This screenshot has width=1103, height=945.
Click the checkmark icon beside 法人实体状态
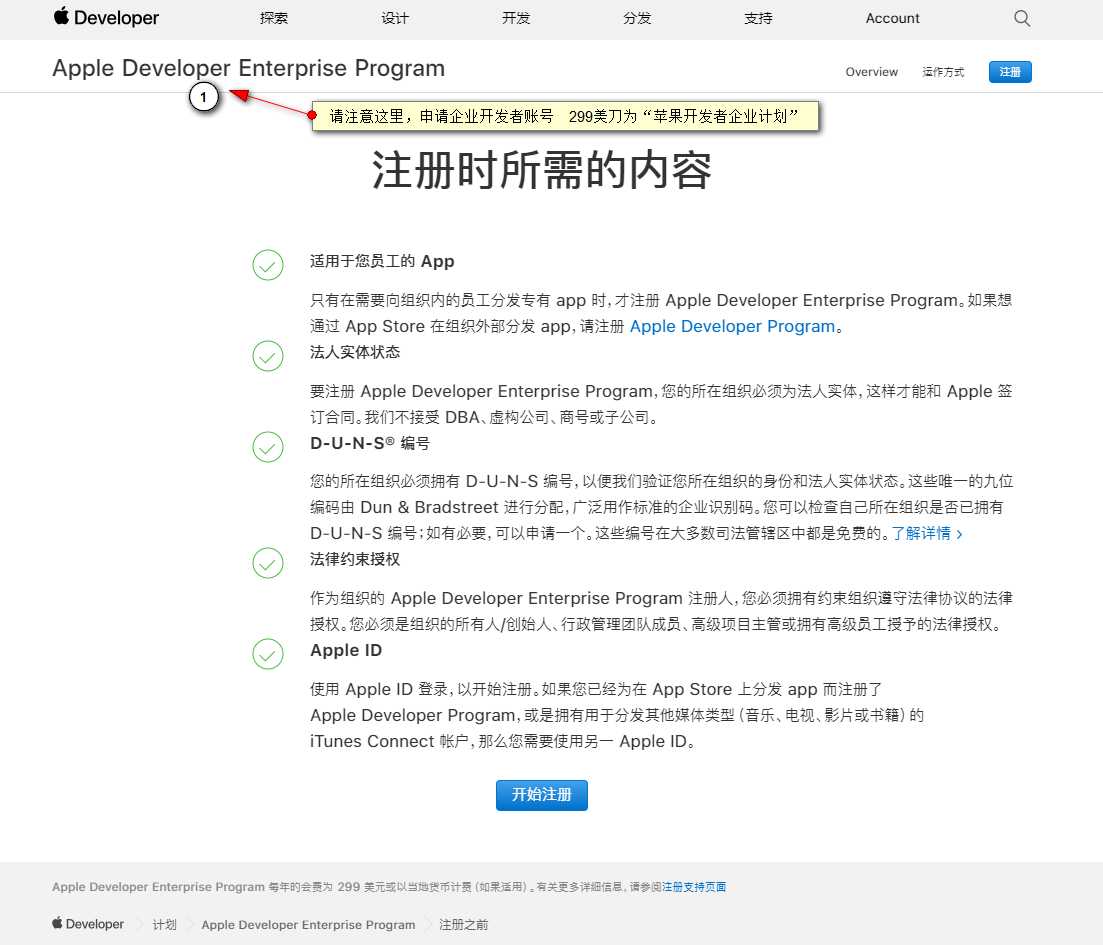click(268, 356)
